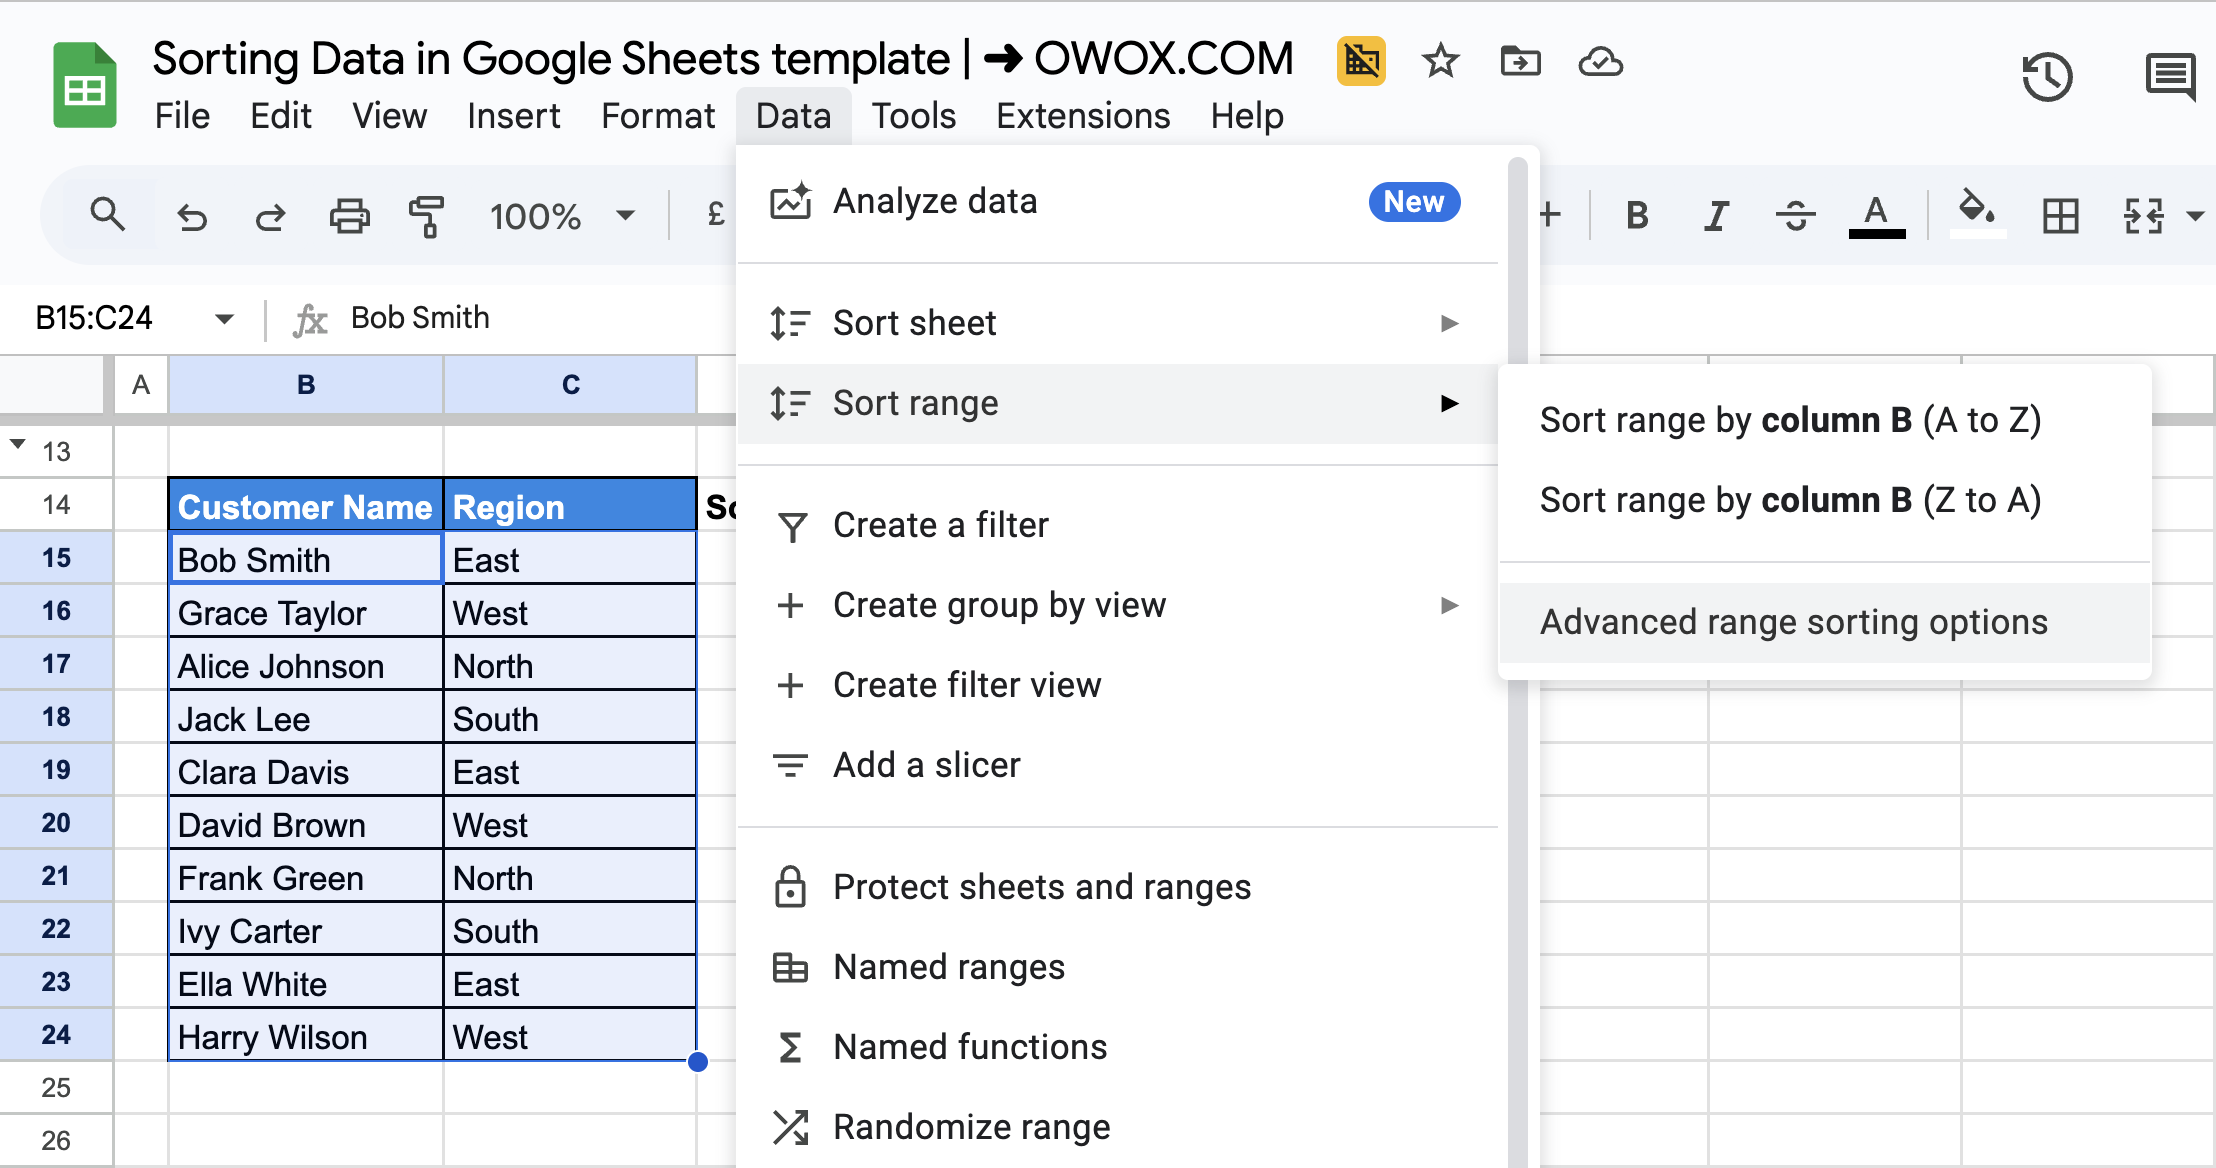2216x1168 pixels.
Task: Star this spreadsheet document
Action: point(1440,61)
